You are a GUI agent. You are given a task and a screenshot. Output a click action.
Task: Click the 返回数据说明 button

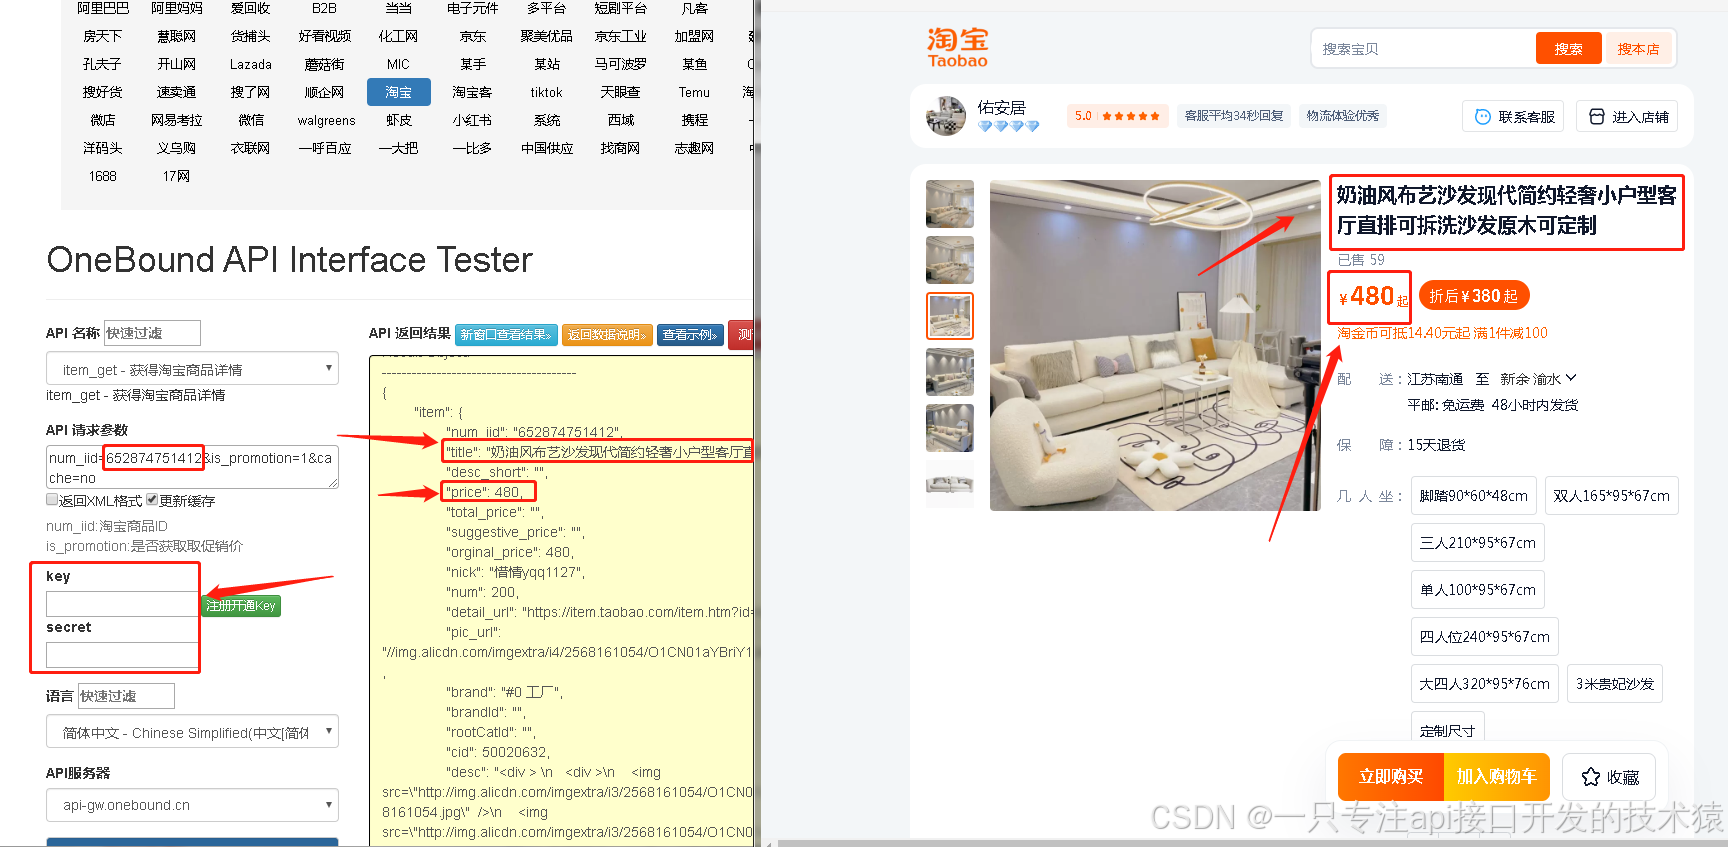(607, 335)
